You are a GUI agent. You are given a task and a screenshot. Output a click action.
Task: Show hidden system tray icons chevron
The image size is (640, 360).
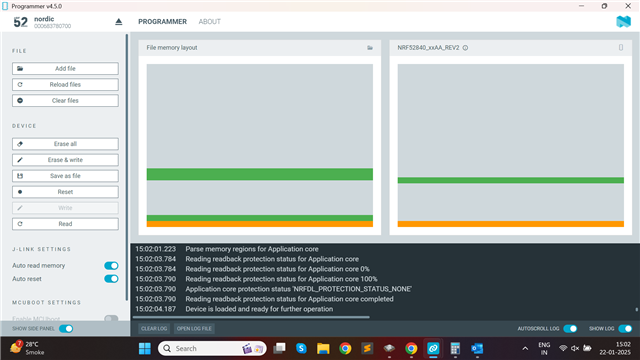click(x=525, y=348)
